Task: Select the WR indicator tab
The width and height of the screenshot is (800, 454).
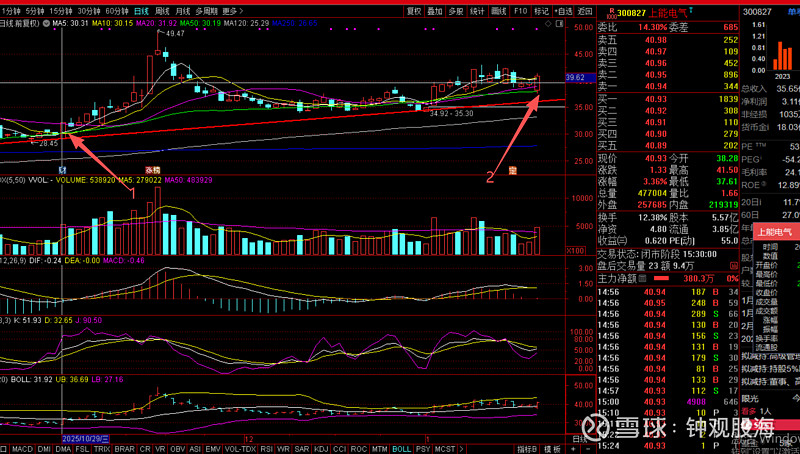Action: click(283, 449)
